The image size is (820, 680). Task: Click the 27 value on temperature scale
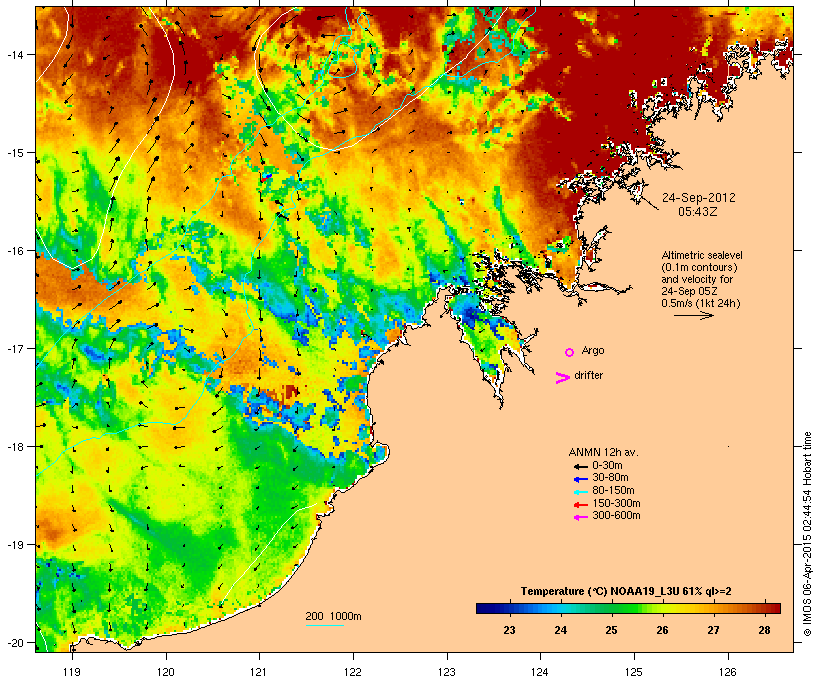pos(713,630)
